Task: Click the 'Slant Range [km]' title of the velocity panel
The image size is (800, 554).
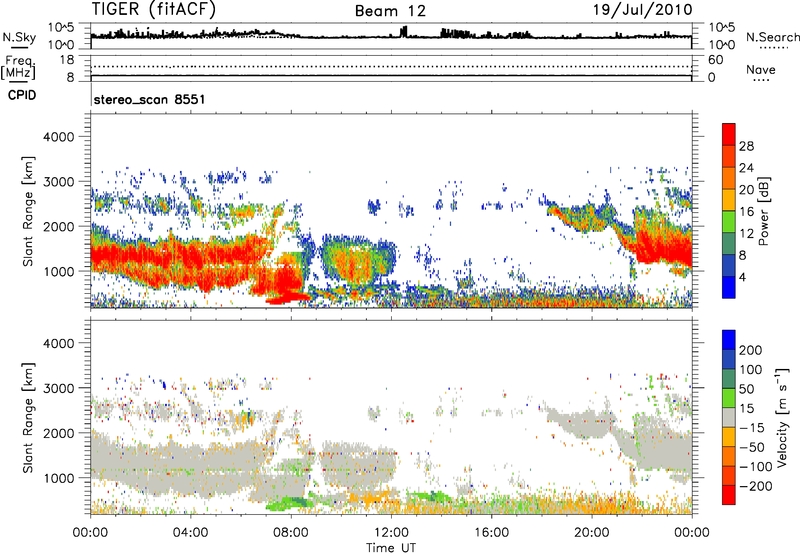Action: pyautogui.click(x=28, y=418)
